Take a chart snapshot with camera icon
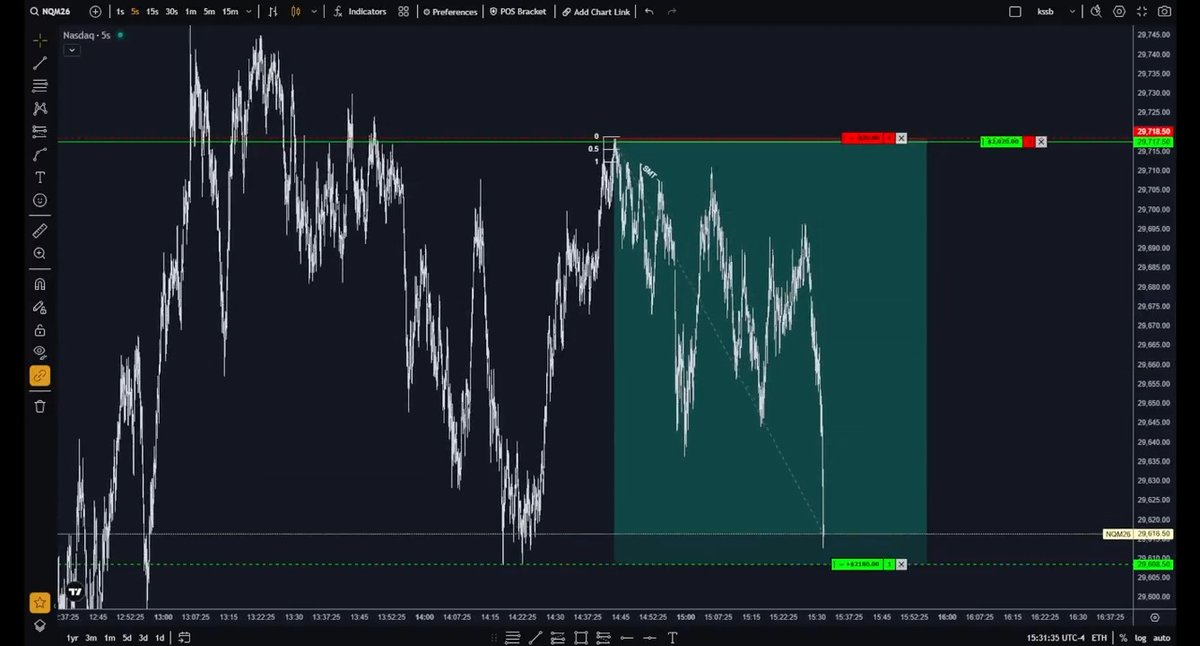Screen dimensions: 1200x646 [1164, 12]
